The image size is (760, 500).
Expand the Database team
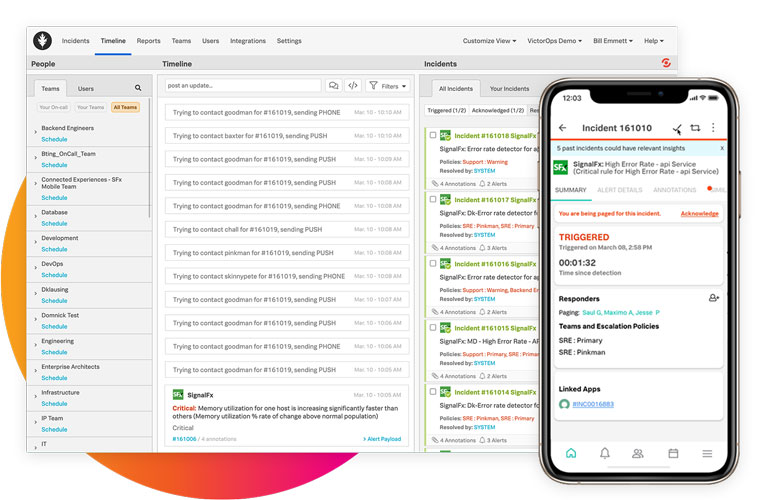click(x=35, y=216)
